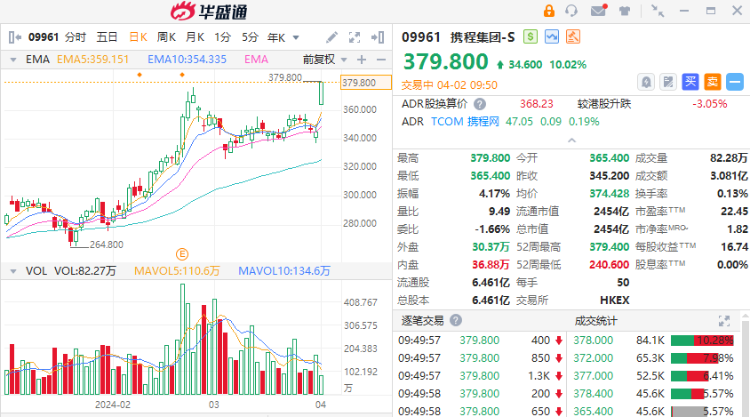Click the plus zoom-in chart icon
Viewport: 750px width, 417px height.
[x=362, y=60]
